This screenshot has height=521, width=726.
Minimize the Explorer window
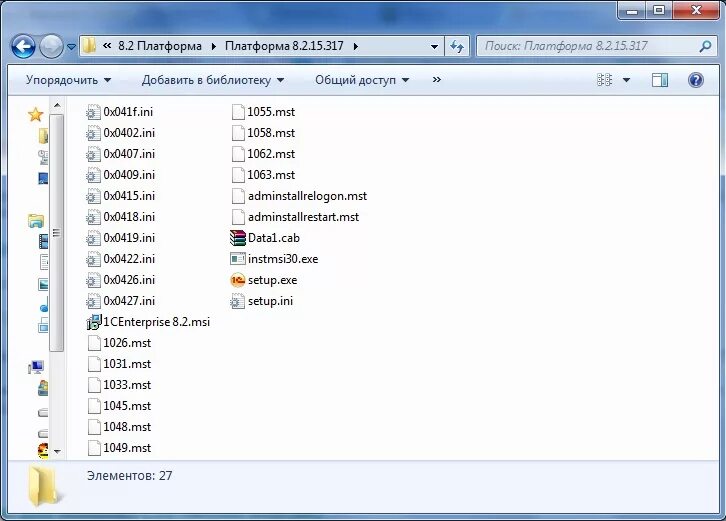[x=632, y=10]
